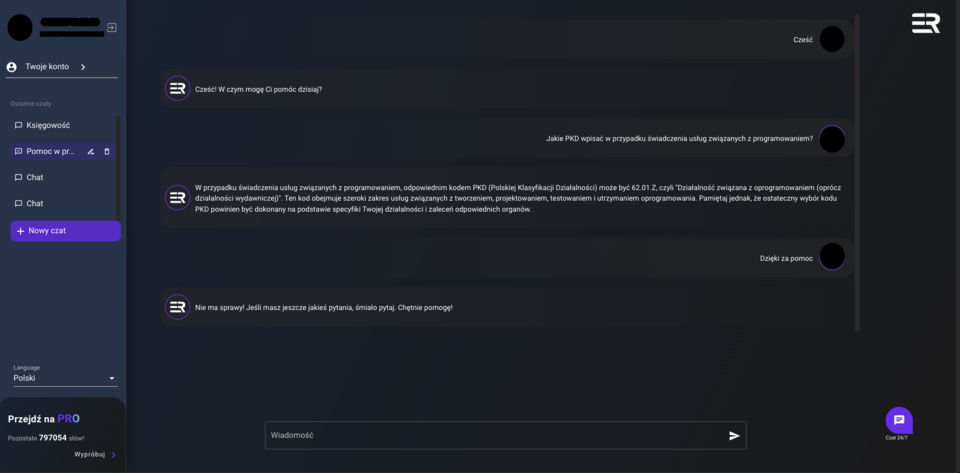Open the Czat 24/7 support bubble
The width and height of the screenshot is (960, 473).
pos(899,420)
